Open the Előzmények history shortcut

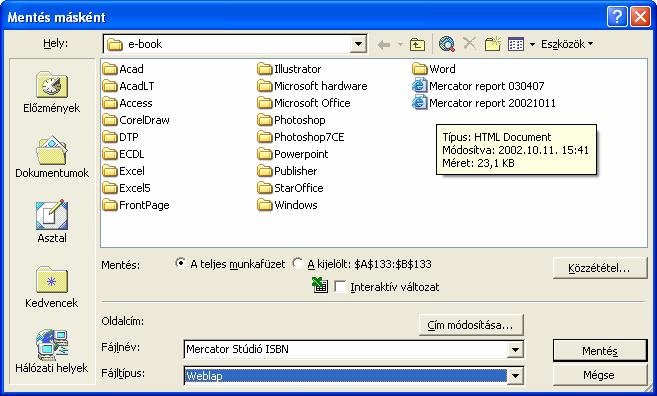(x=52, y=93)
